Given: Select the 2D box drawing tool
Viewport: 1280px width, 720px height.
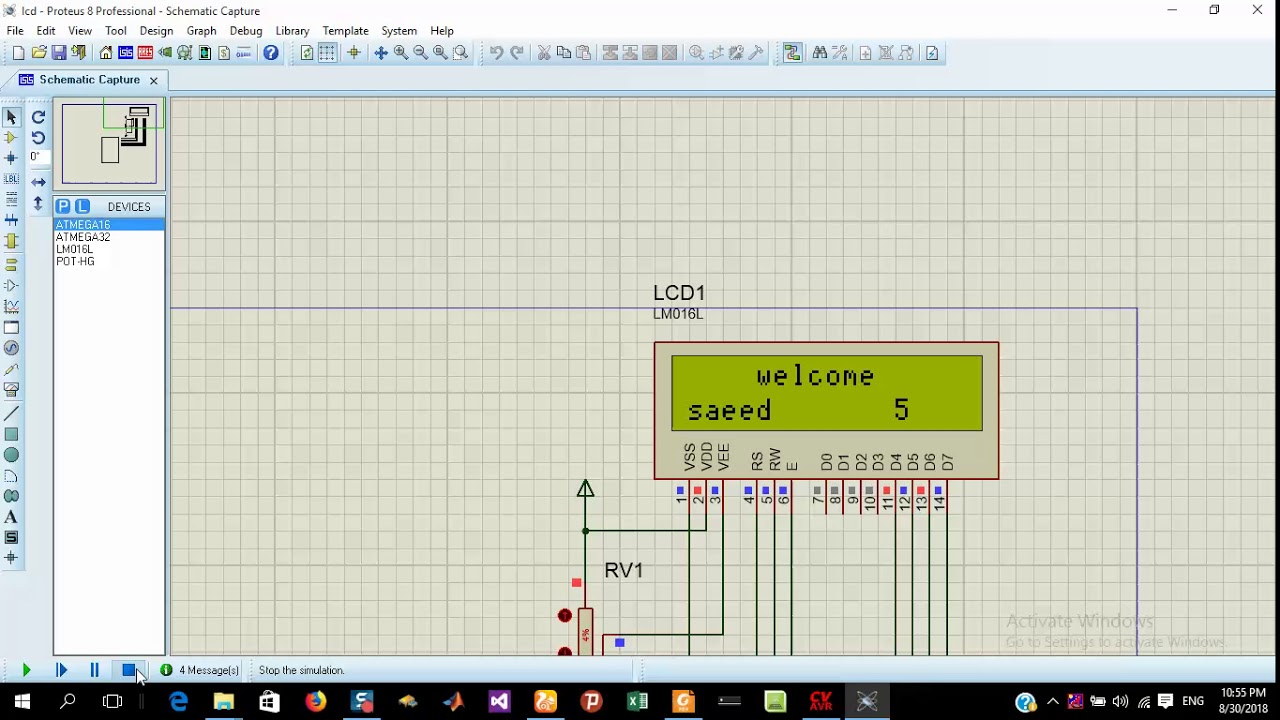Looking at the screenshot, I should [12, 435].
